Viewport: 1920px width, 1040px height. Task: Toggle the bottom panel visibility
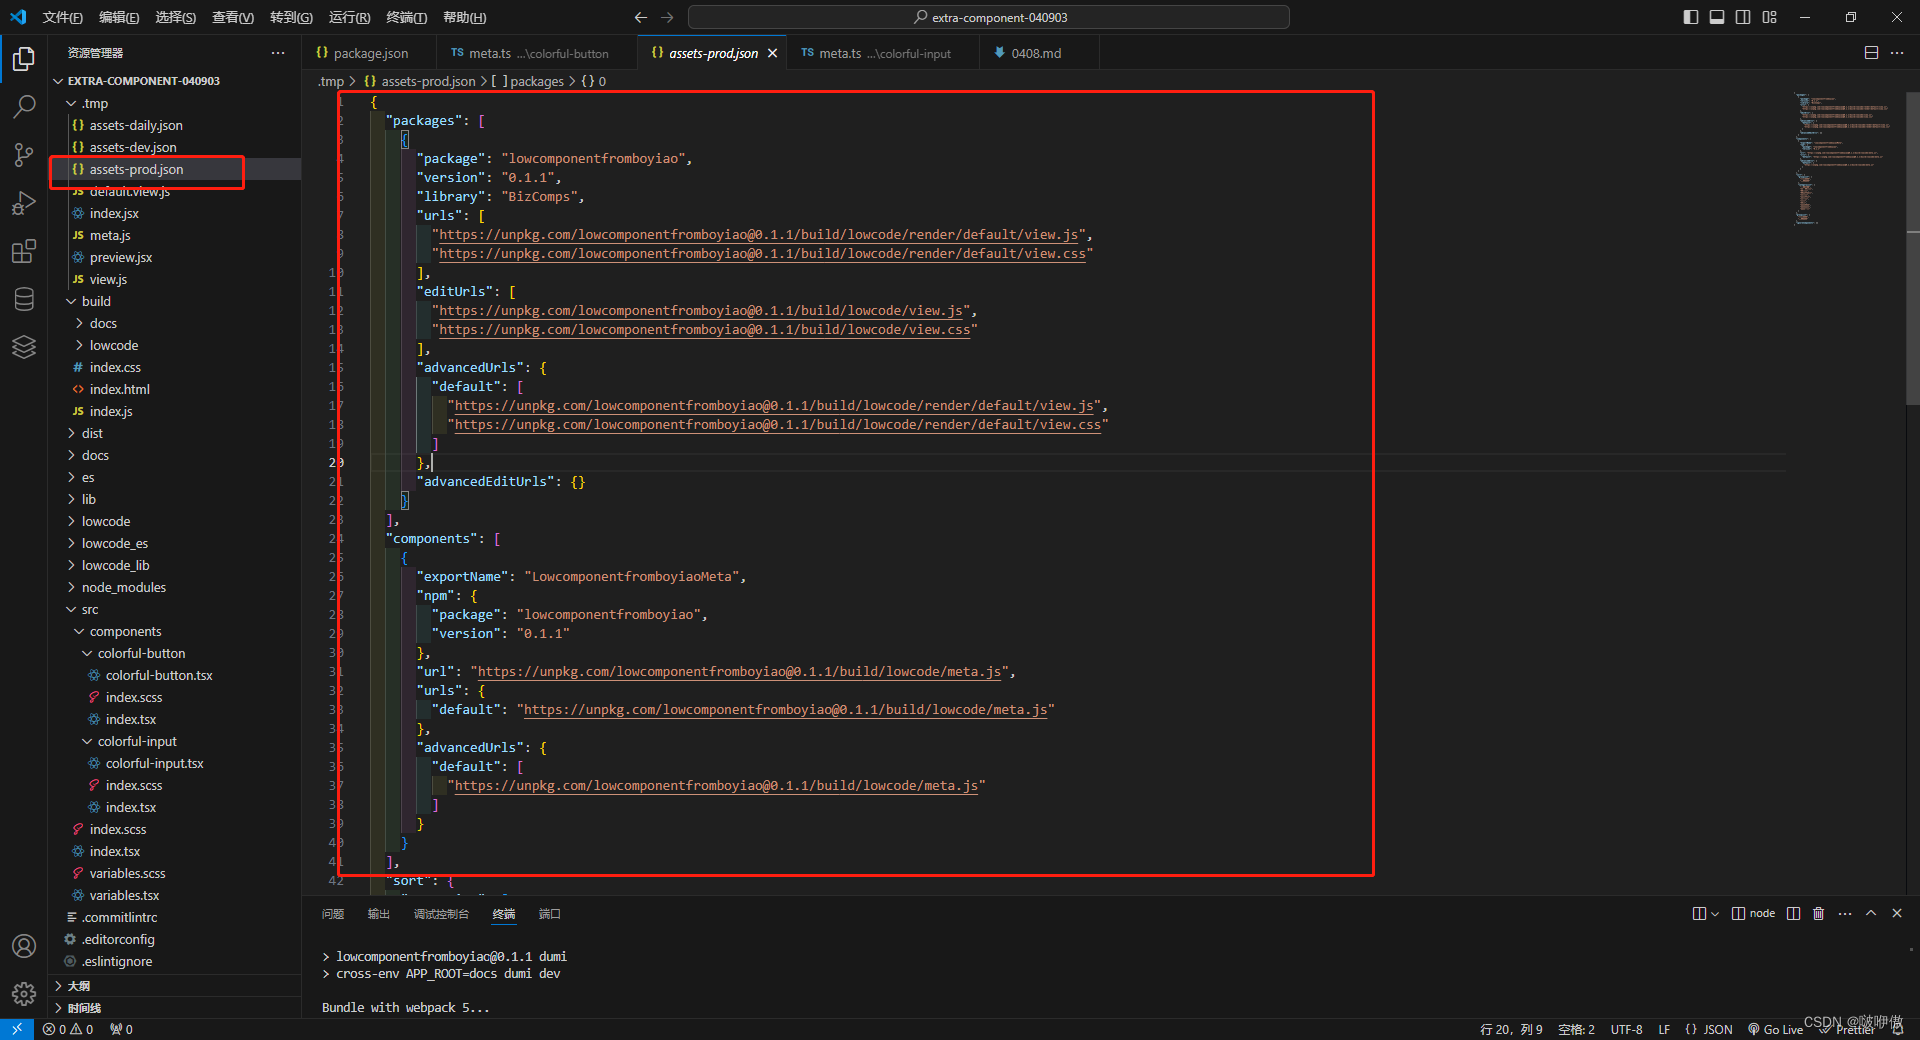tap(1717, 17)
